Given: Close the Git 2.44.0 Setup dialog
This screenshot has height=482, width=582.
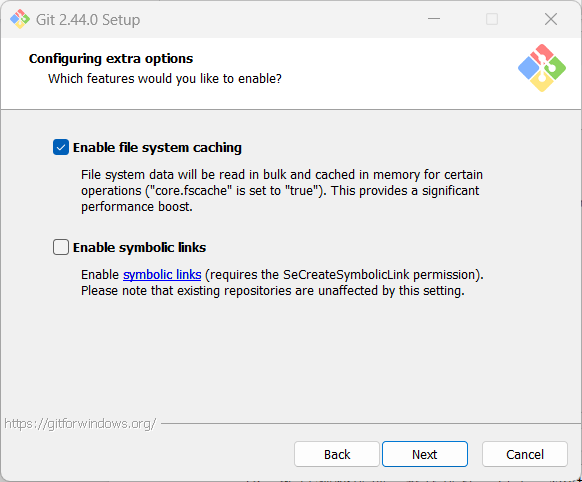Looking at the screenshot, I should [x=551, y=19].
